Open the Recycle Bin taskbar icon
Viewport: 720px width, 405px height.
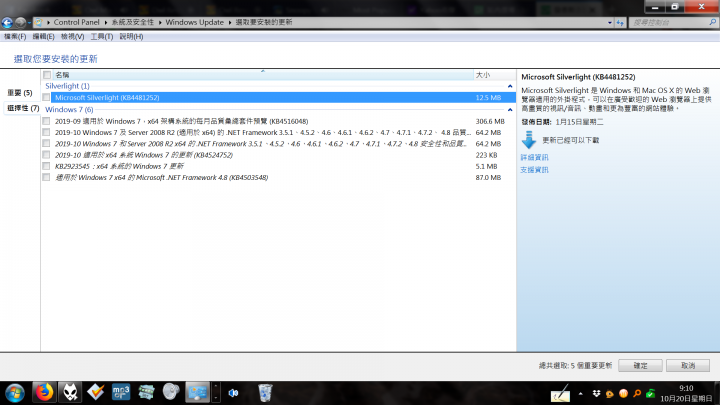point(265,393)
